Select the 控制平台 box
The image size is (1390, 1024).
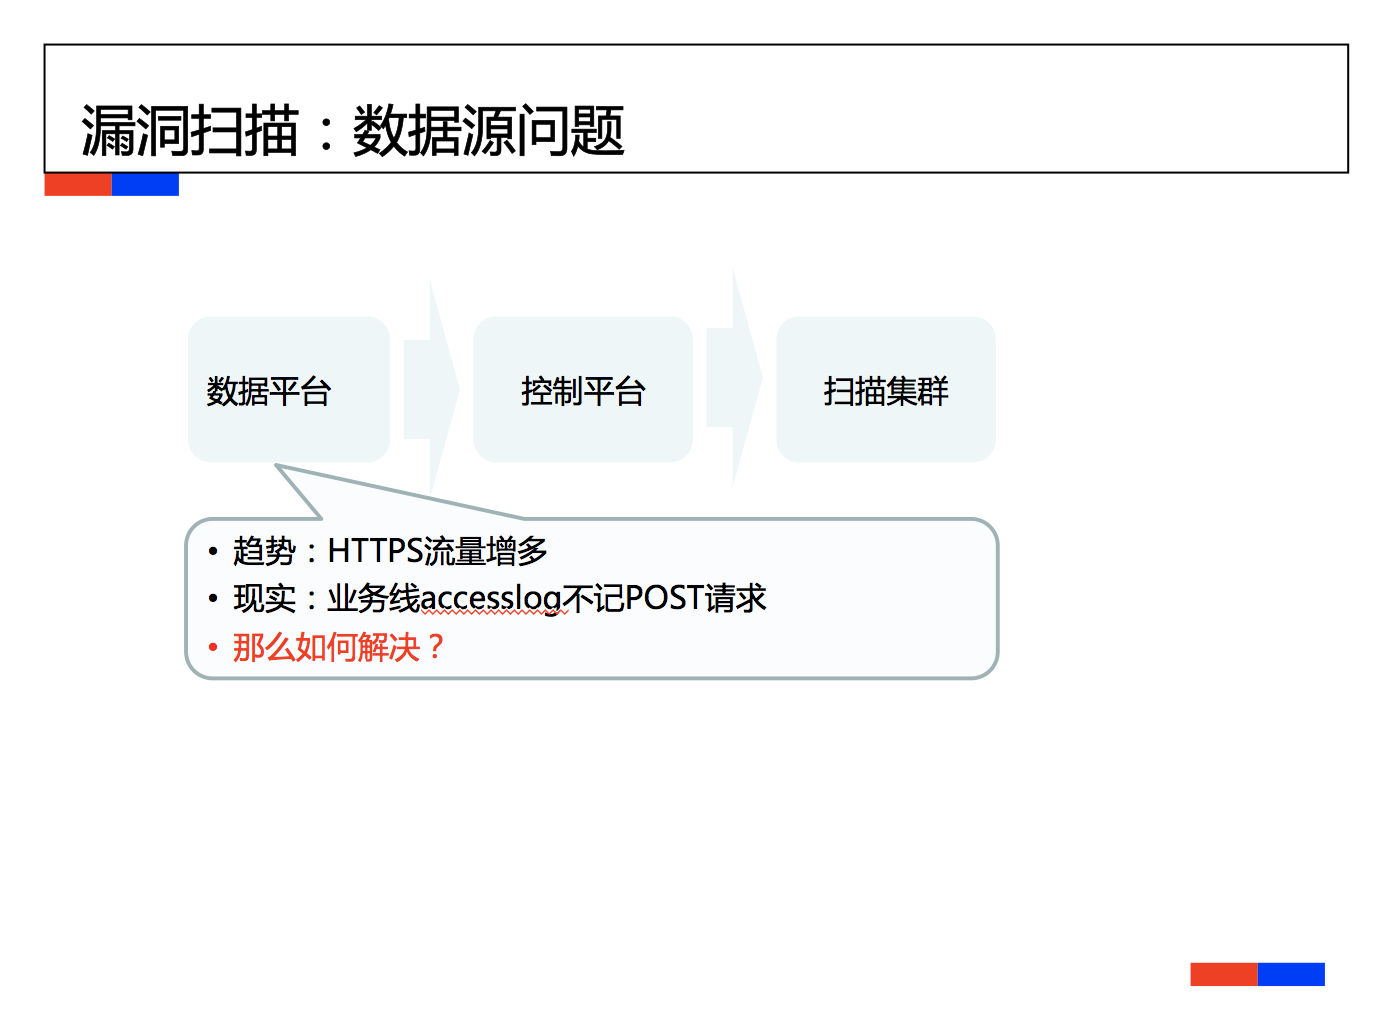[x=582, y=390]
